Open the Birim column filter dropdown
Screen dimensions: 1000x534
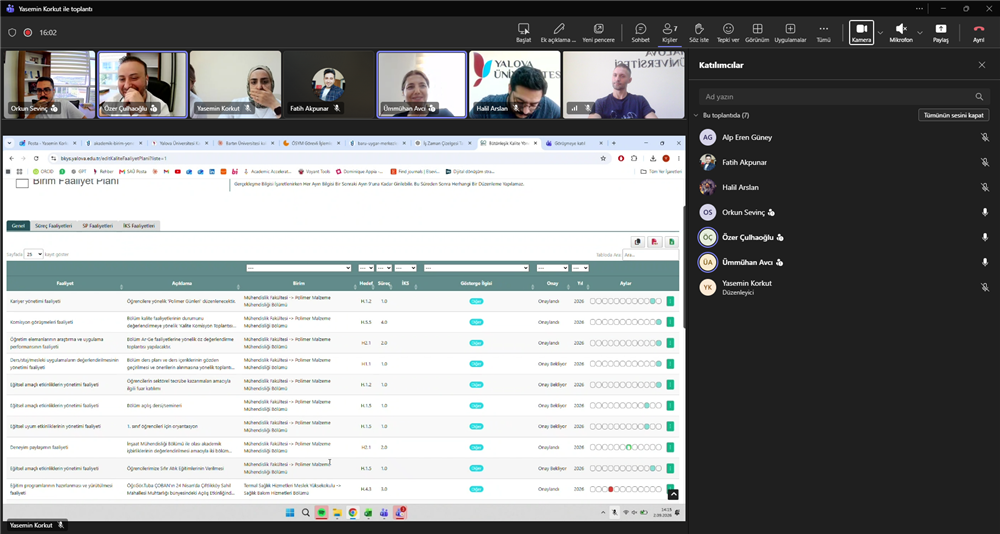click(x=298, y=268)
